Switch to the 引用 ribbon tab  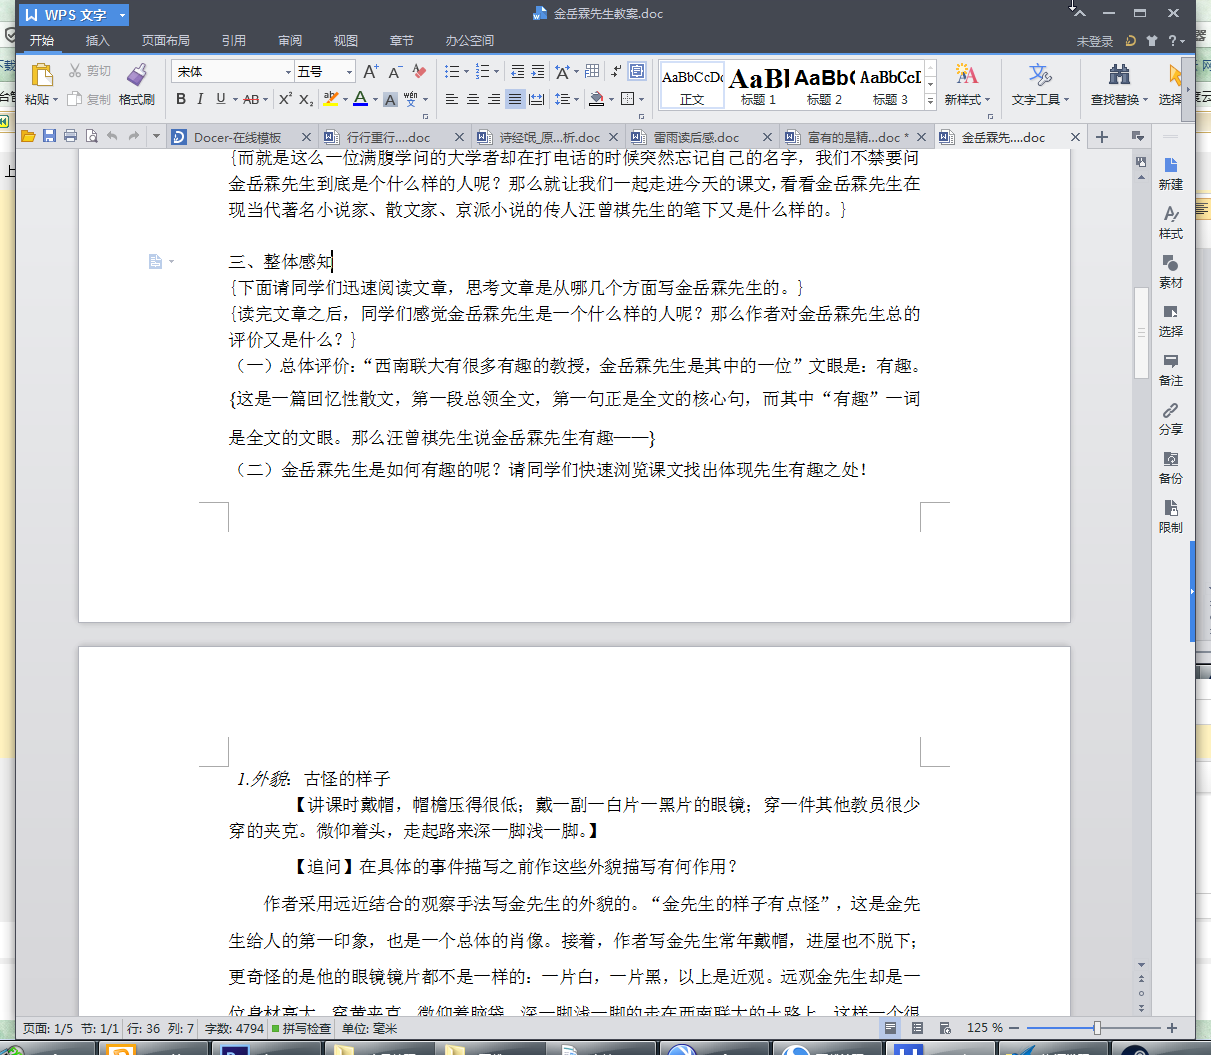pos(234,41)
